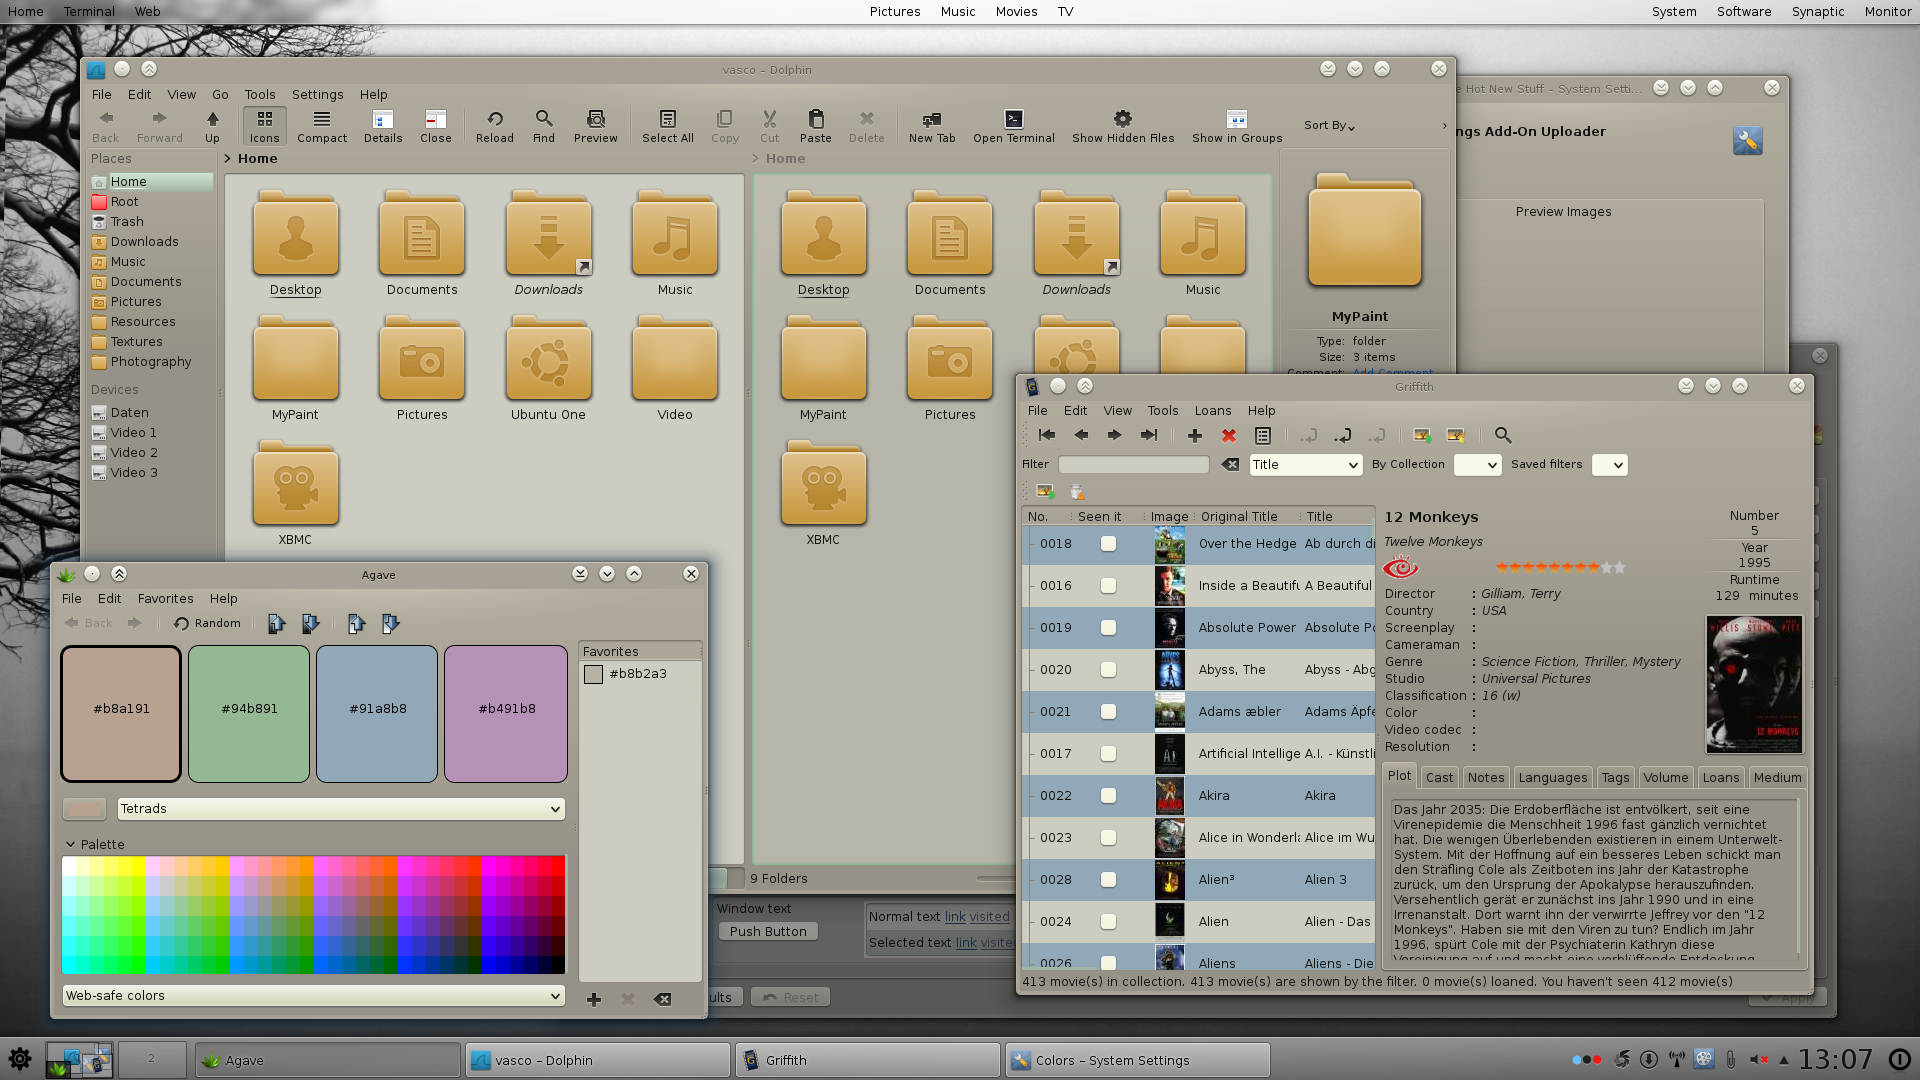
Task: Click Show Hidden Files in Dolphin toolbar
Action: [x=1123, y=126]
